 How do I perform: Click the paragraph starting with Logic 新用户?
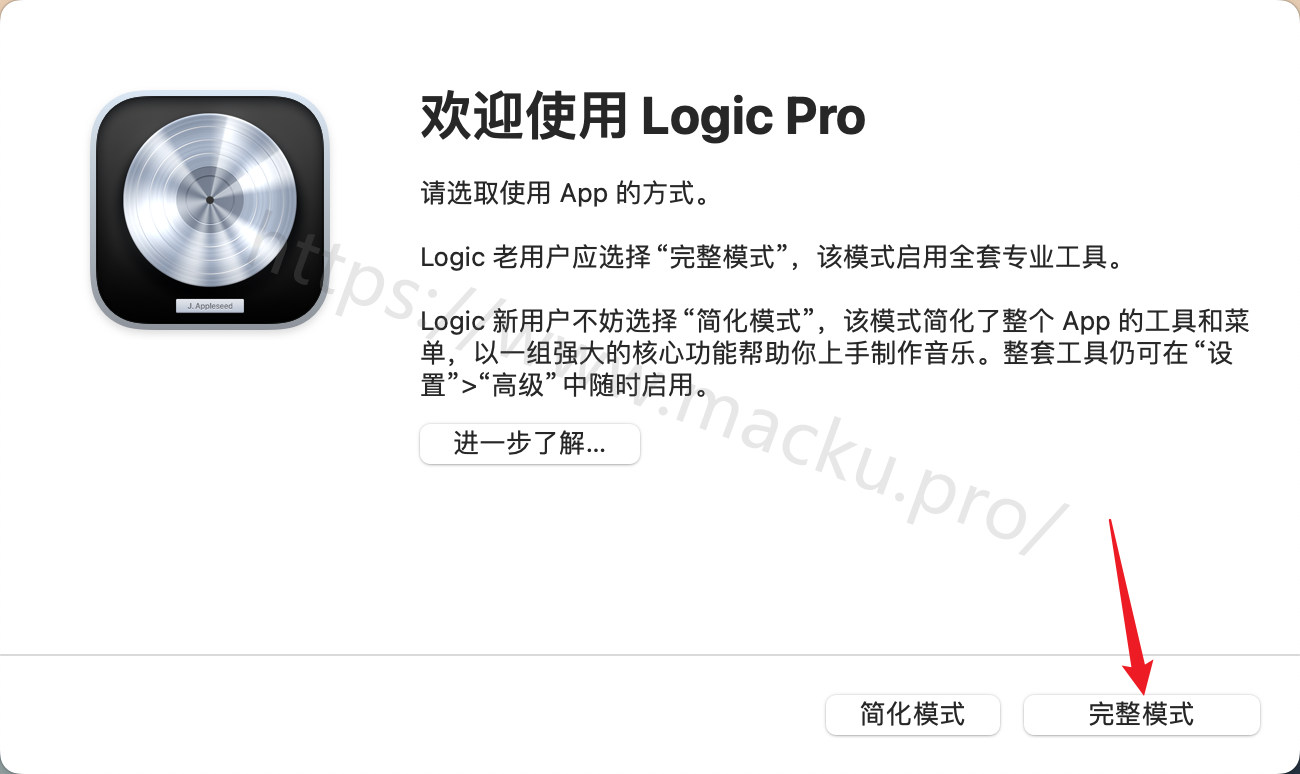point(835,353)
